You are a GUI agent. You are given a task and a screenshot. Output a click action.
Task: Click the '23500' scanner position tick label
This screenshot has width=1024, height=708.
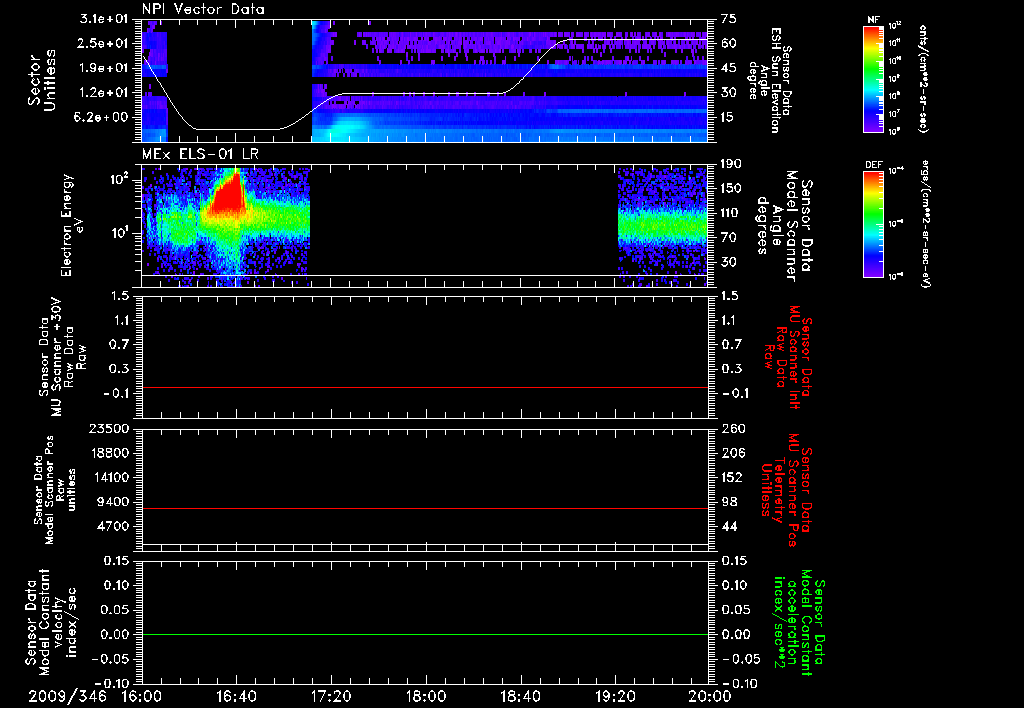(110, 428)
